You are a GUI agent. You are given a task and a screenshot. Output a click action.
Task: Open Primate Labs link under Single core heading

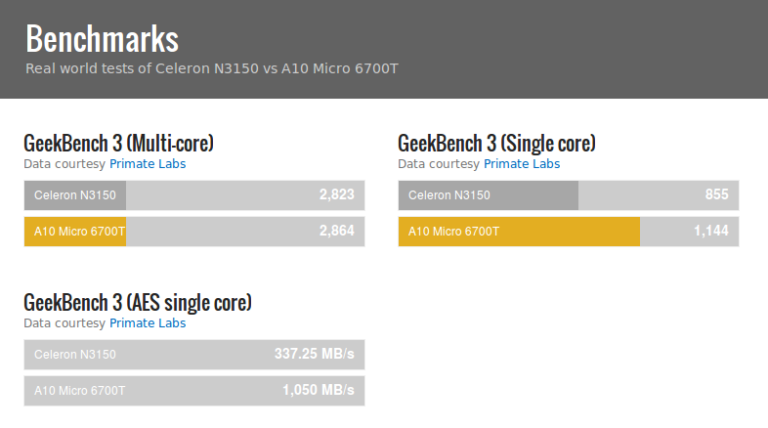(x=522, y=164)
